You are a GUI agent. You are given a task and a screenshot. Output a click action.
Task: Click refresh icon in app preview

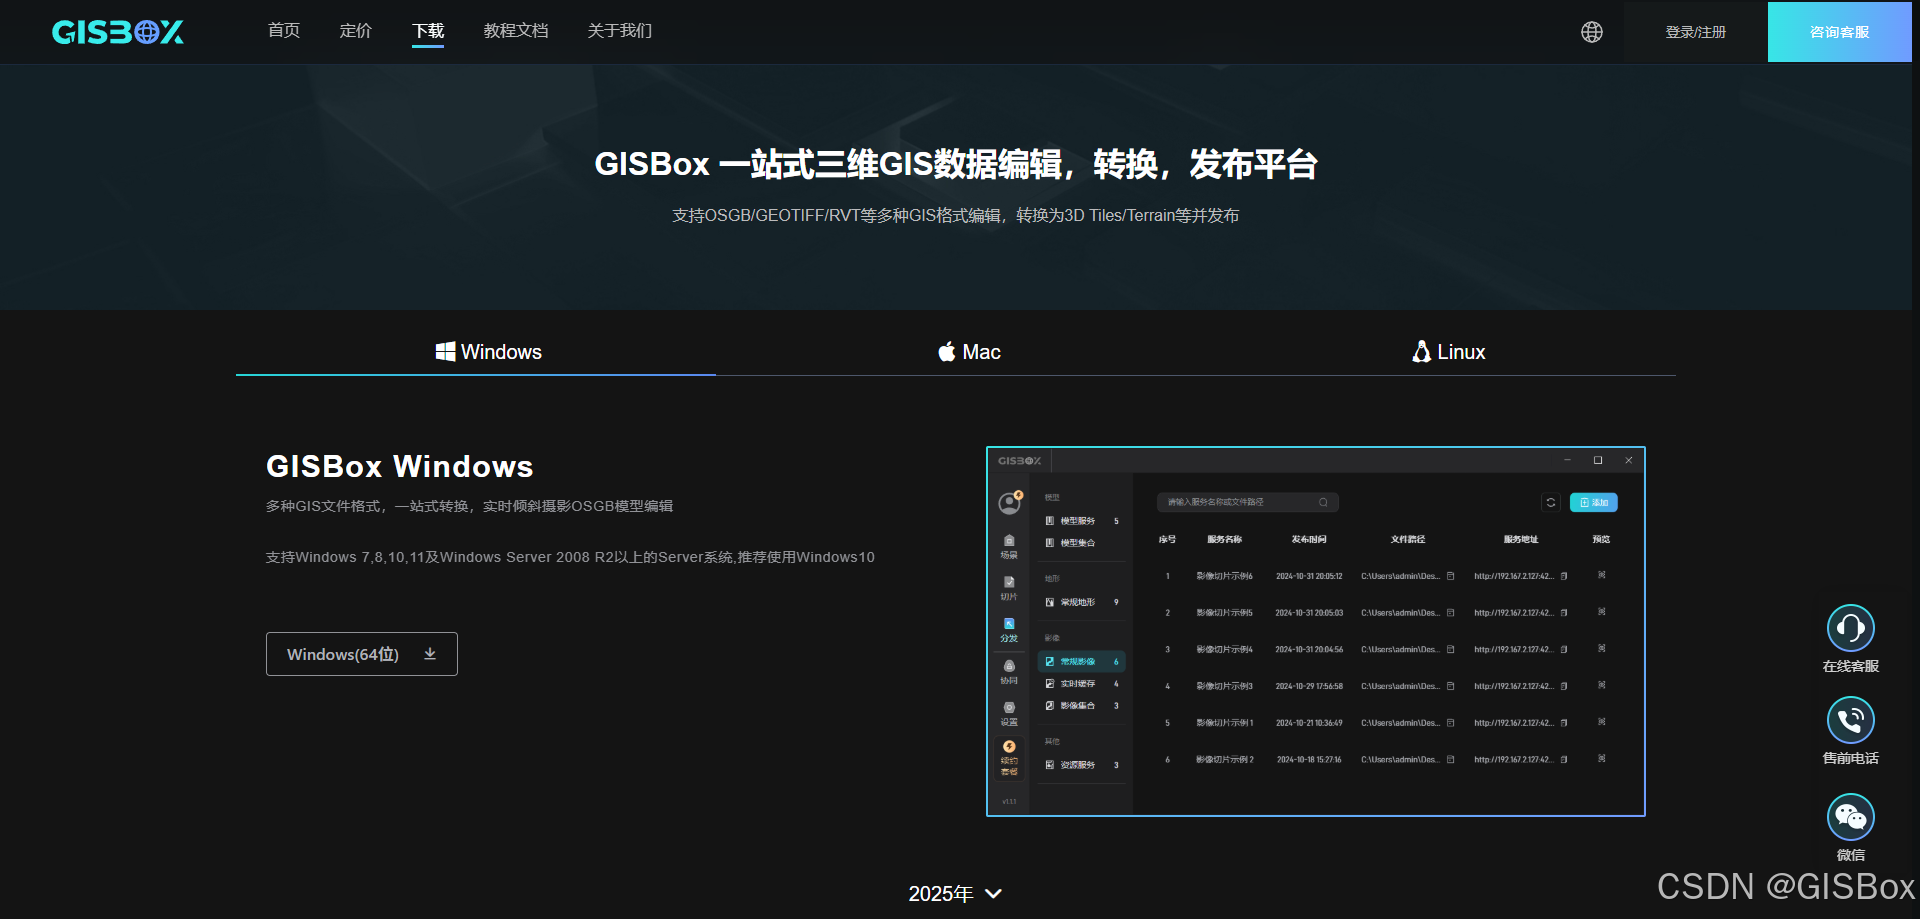coord(1551,502)
